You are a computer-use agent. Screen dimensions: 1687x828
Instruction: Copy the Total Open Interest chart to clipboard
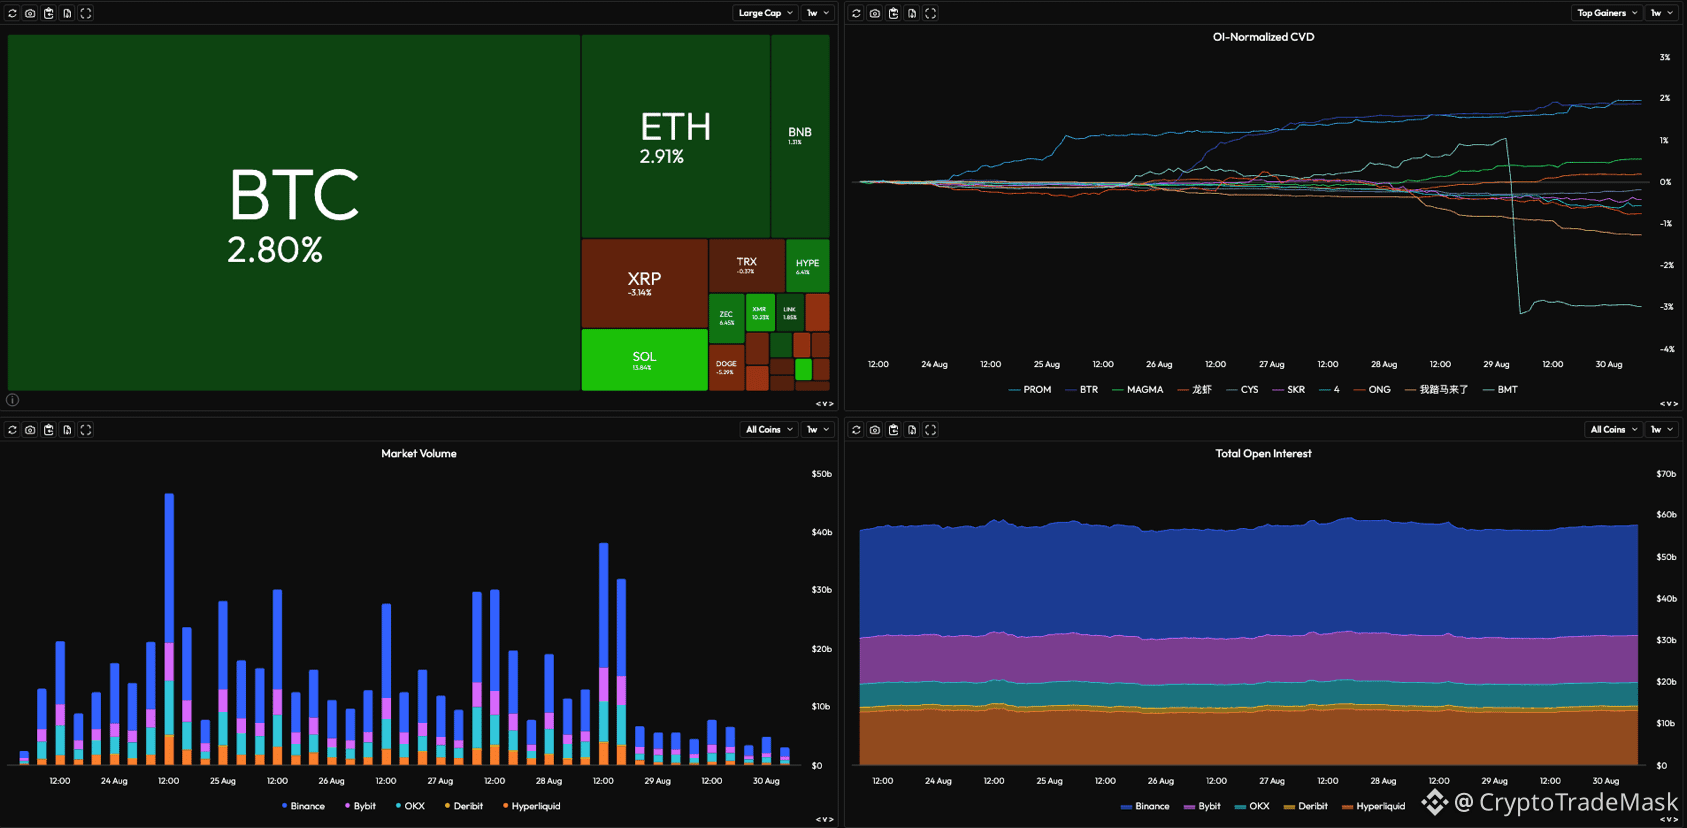[893, 430]
